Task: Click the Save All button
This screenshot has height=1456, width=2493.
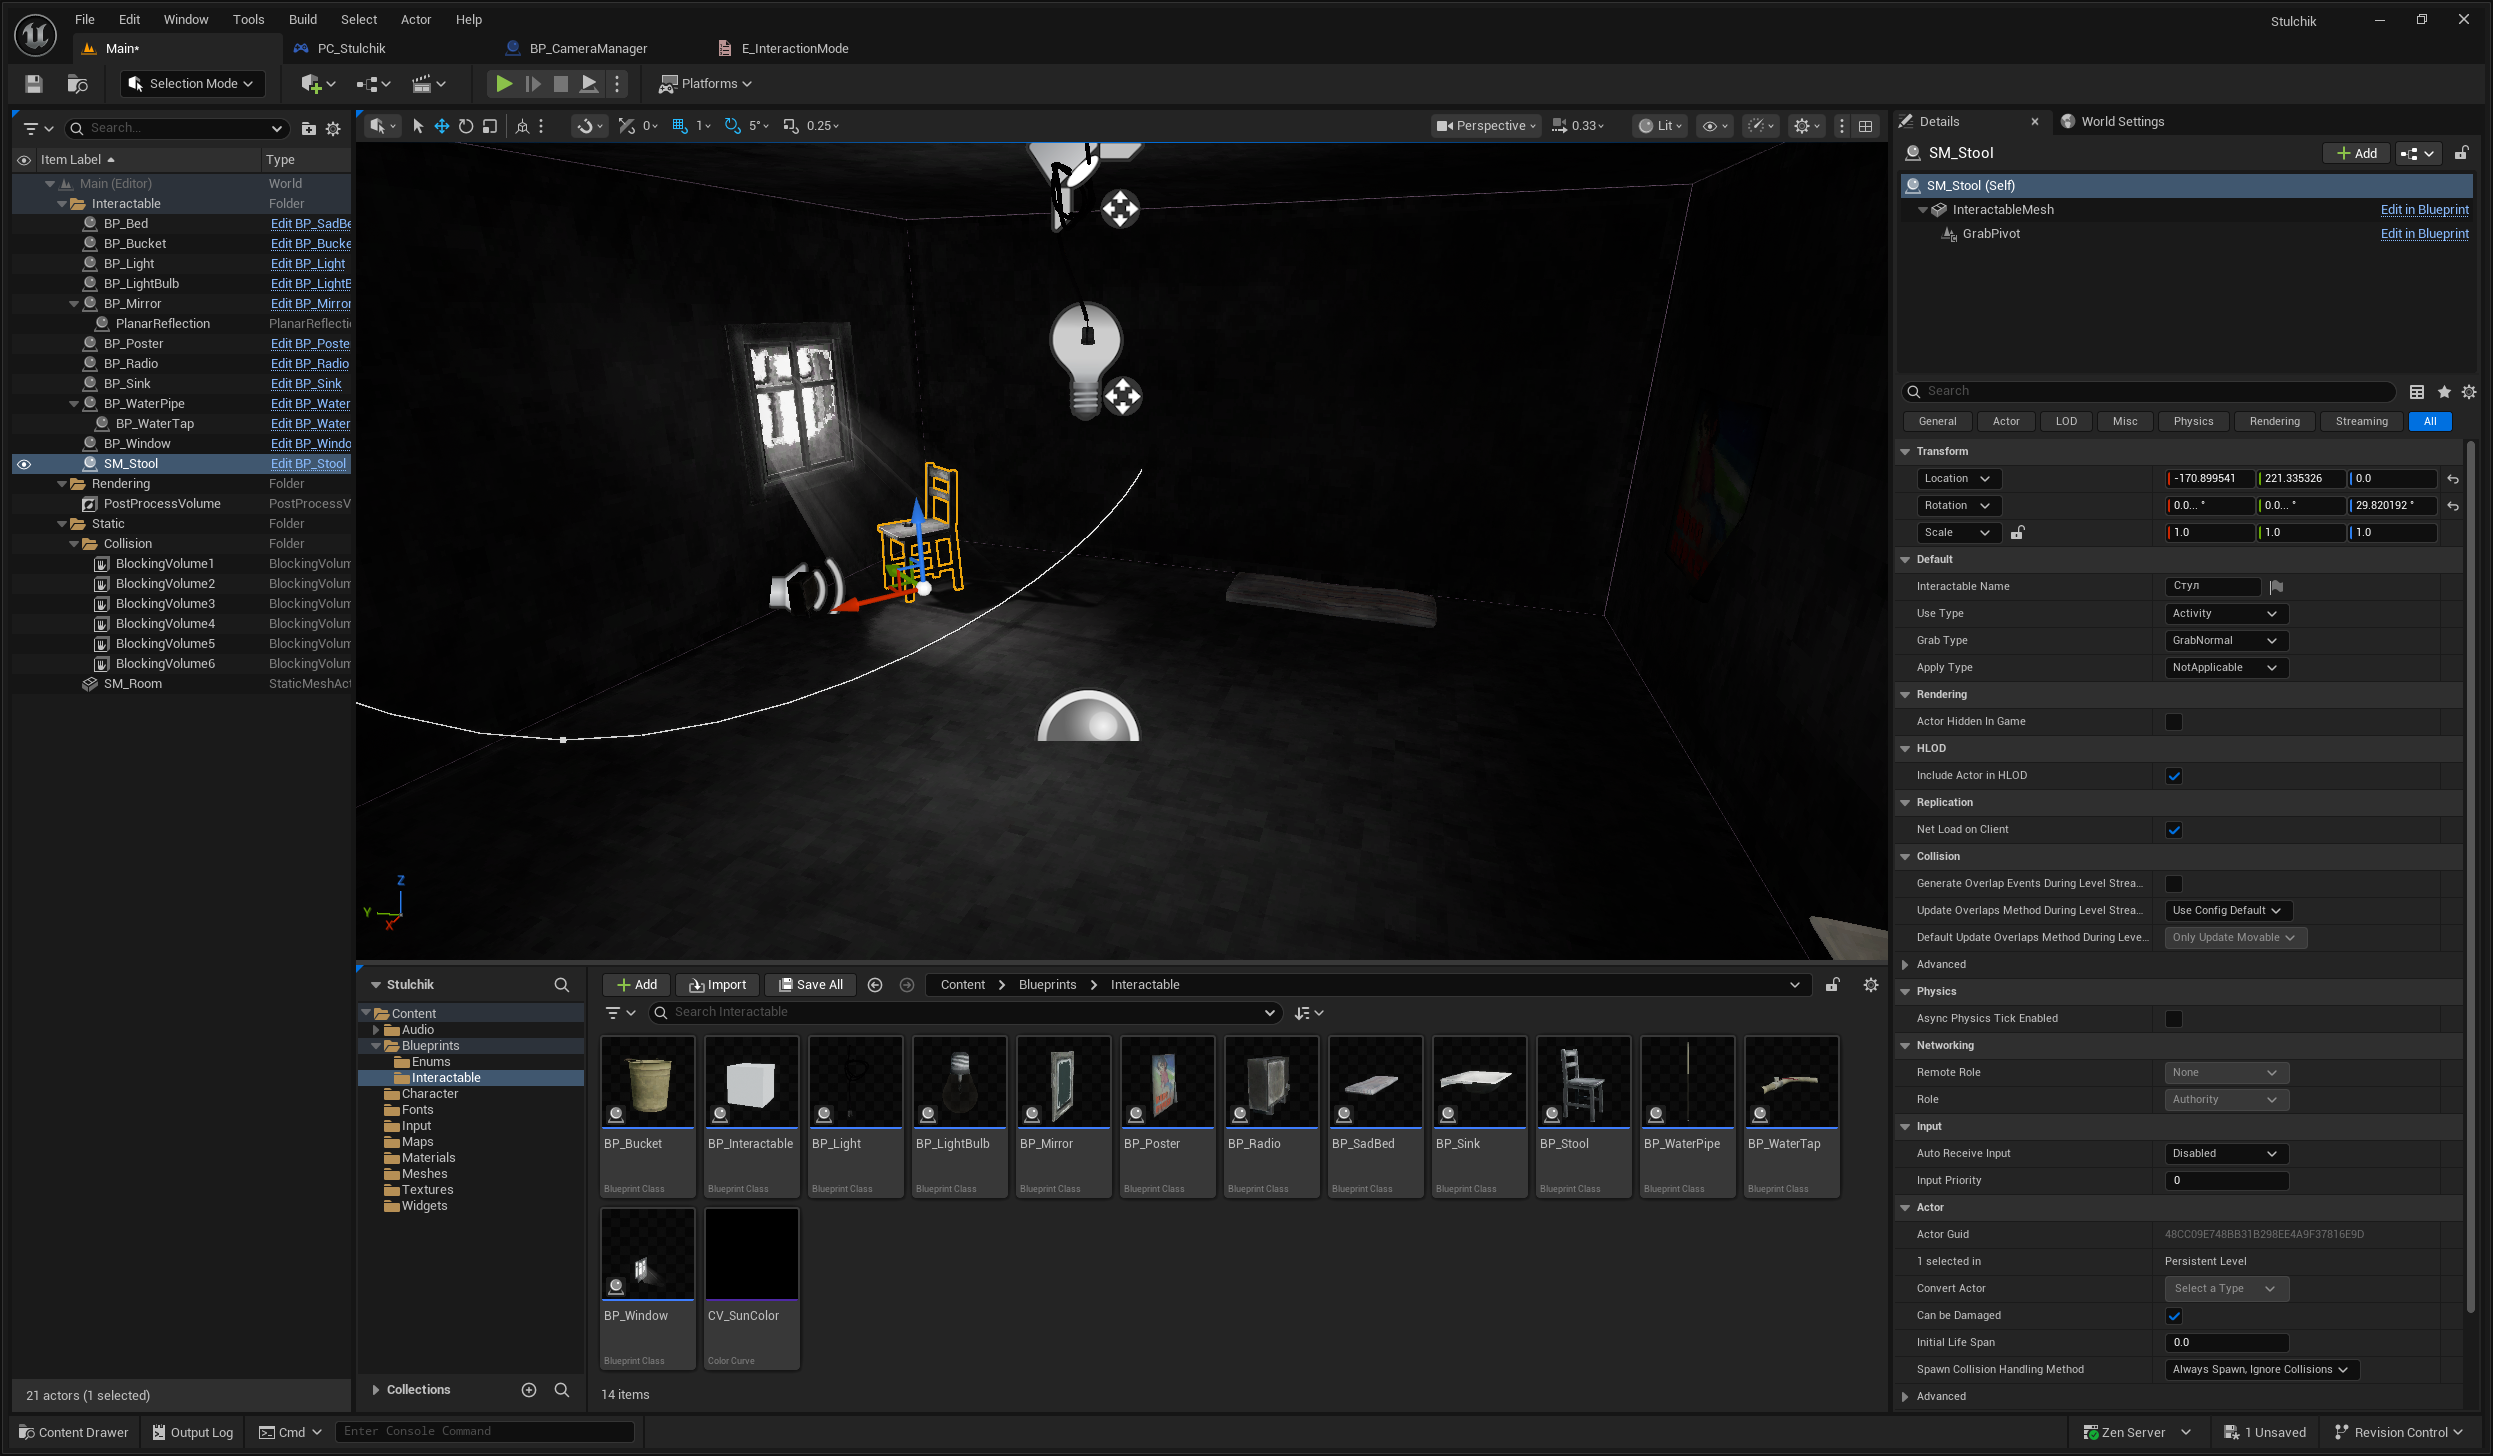Action: [x=811, y=985]
